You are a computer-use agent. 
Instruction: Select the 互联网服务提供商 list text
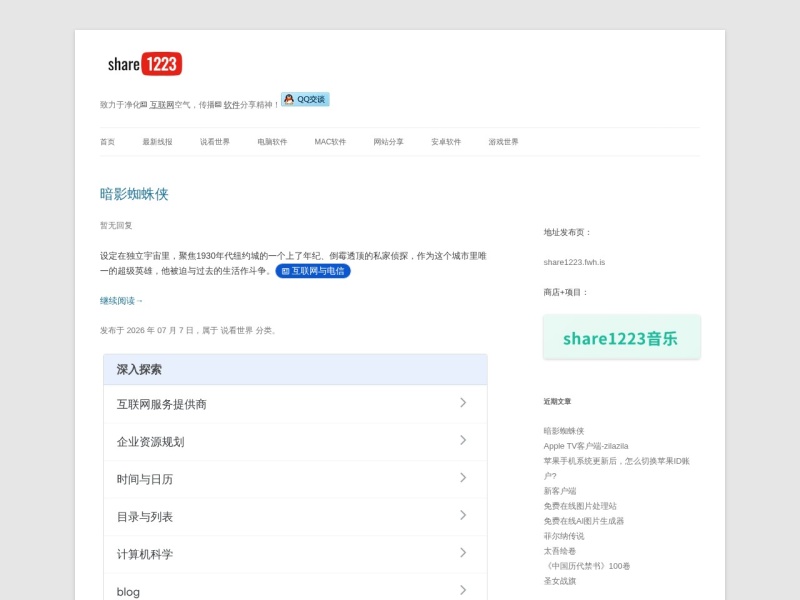[162, 405]
